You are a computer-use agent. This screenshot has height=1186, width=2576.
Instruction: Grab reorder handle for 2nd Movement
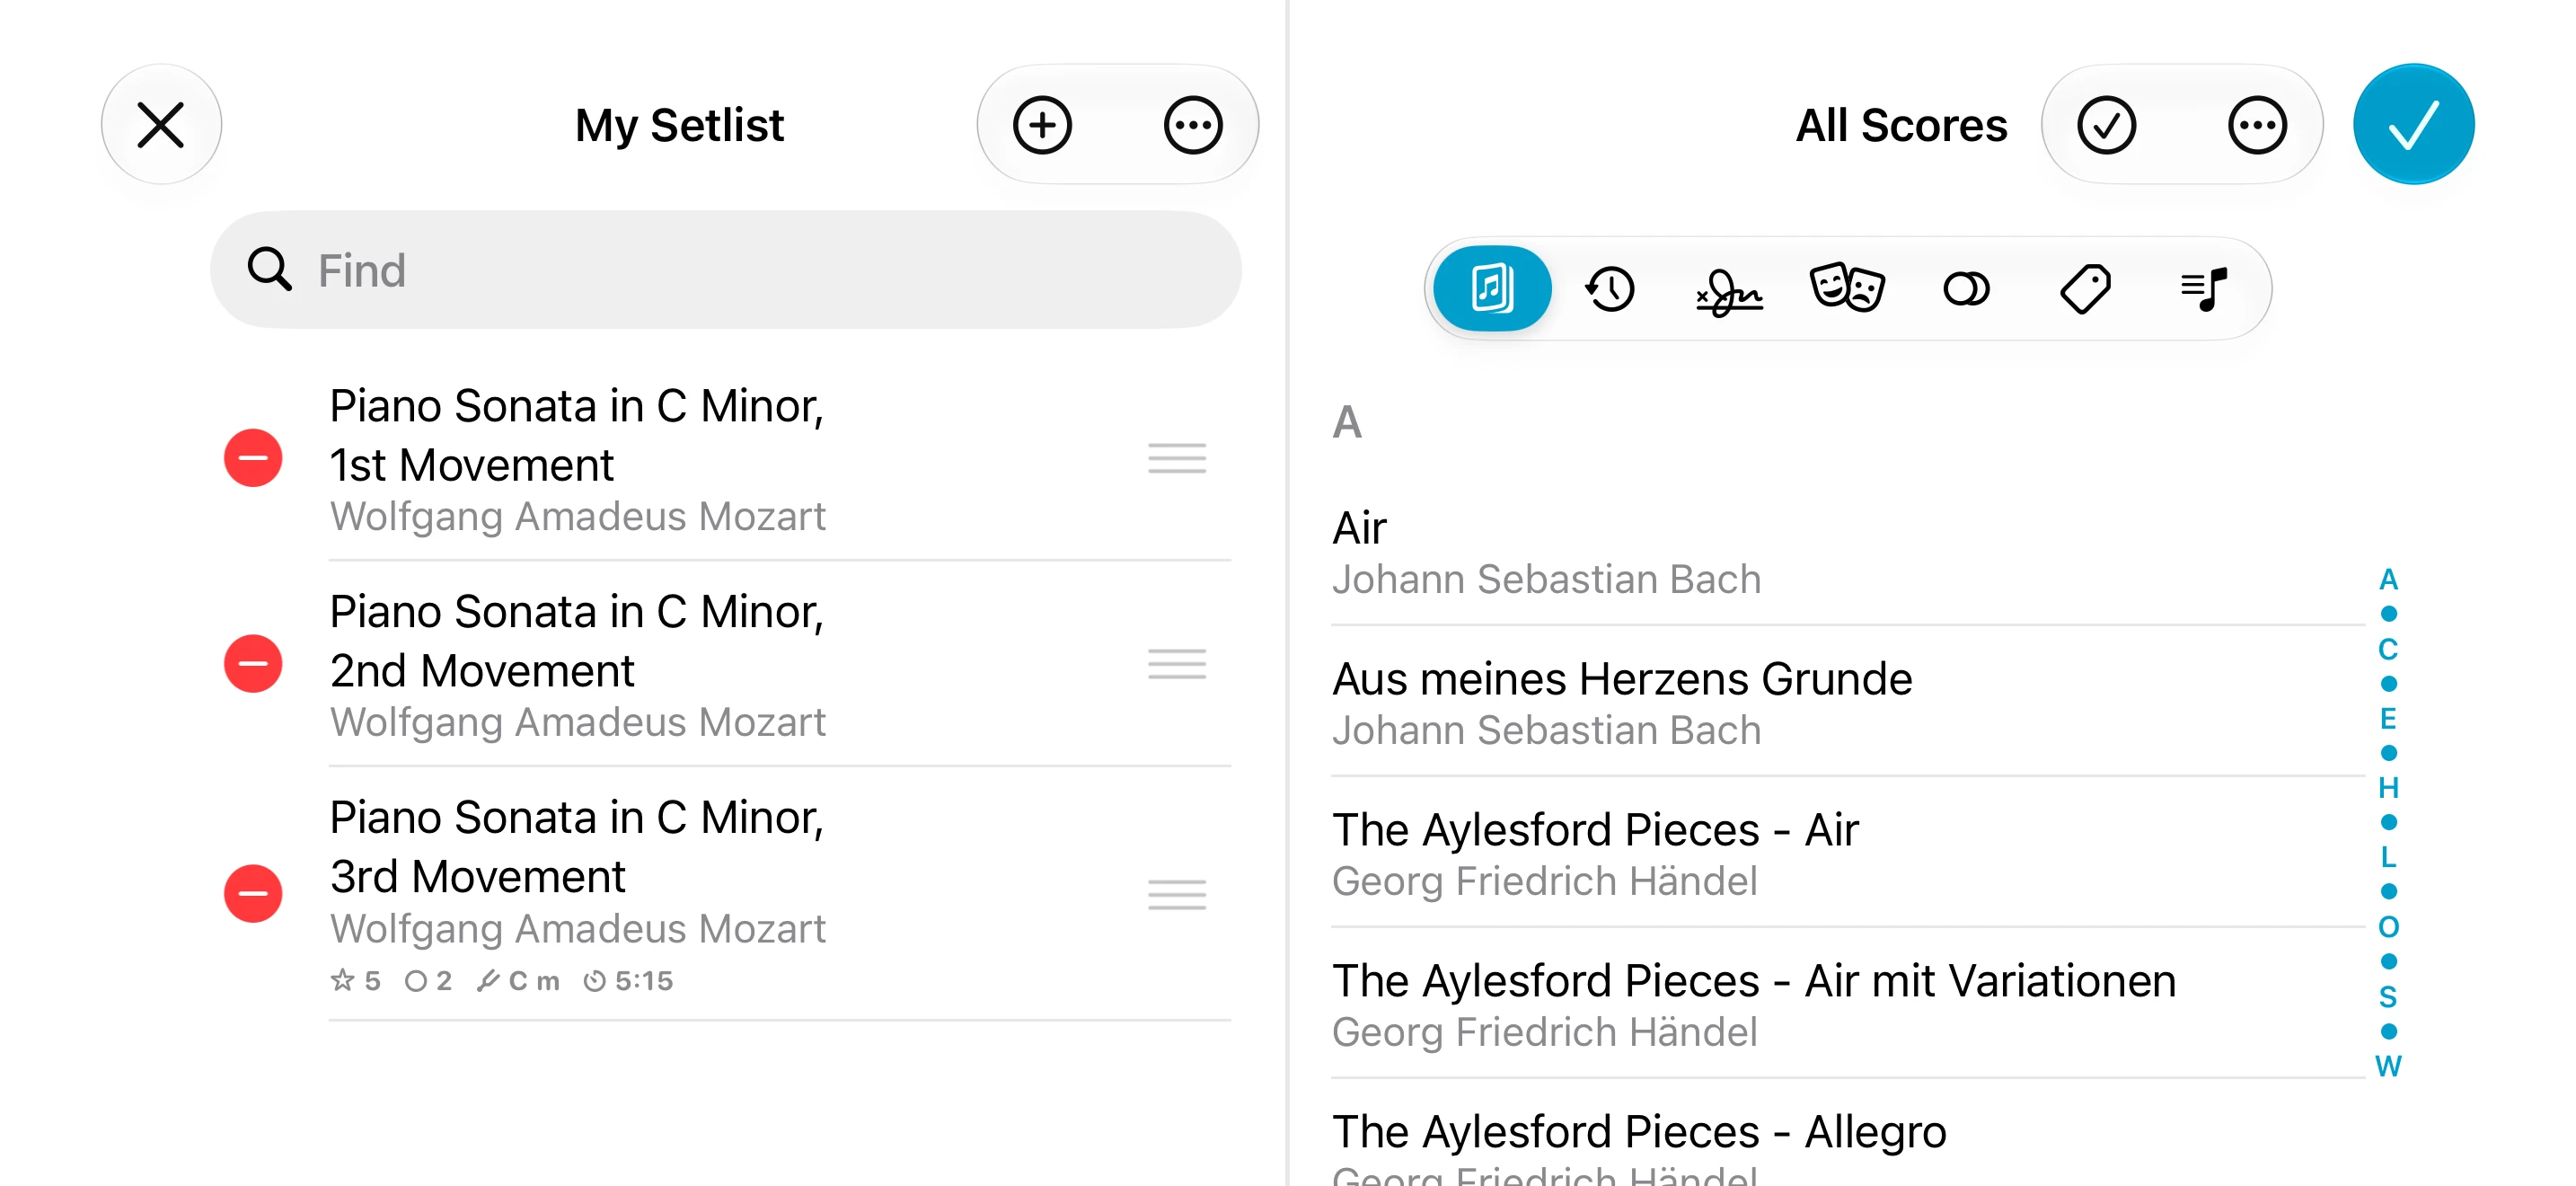click(x=1177, y=664)
